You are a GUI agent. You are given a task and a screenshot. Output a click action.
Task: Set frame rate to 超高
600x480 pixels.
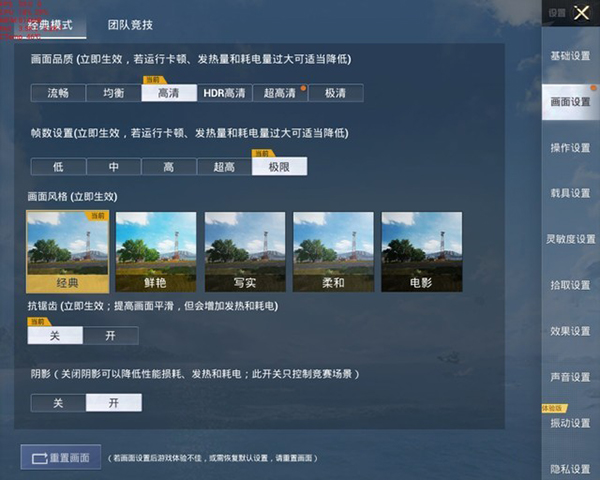point(224,167)
